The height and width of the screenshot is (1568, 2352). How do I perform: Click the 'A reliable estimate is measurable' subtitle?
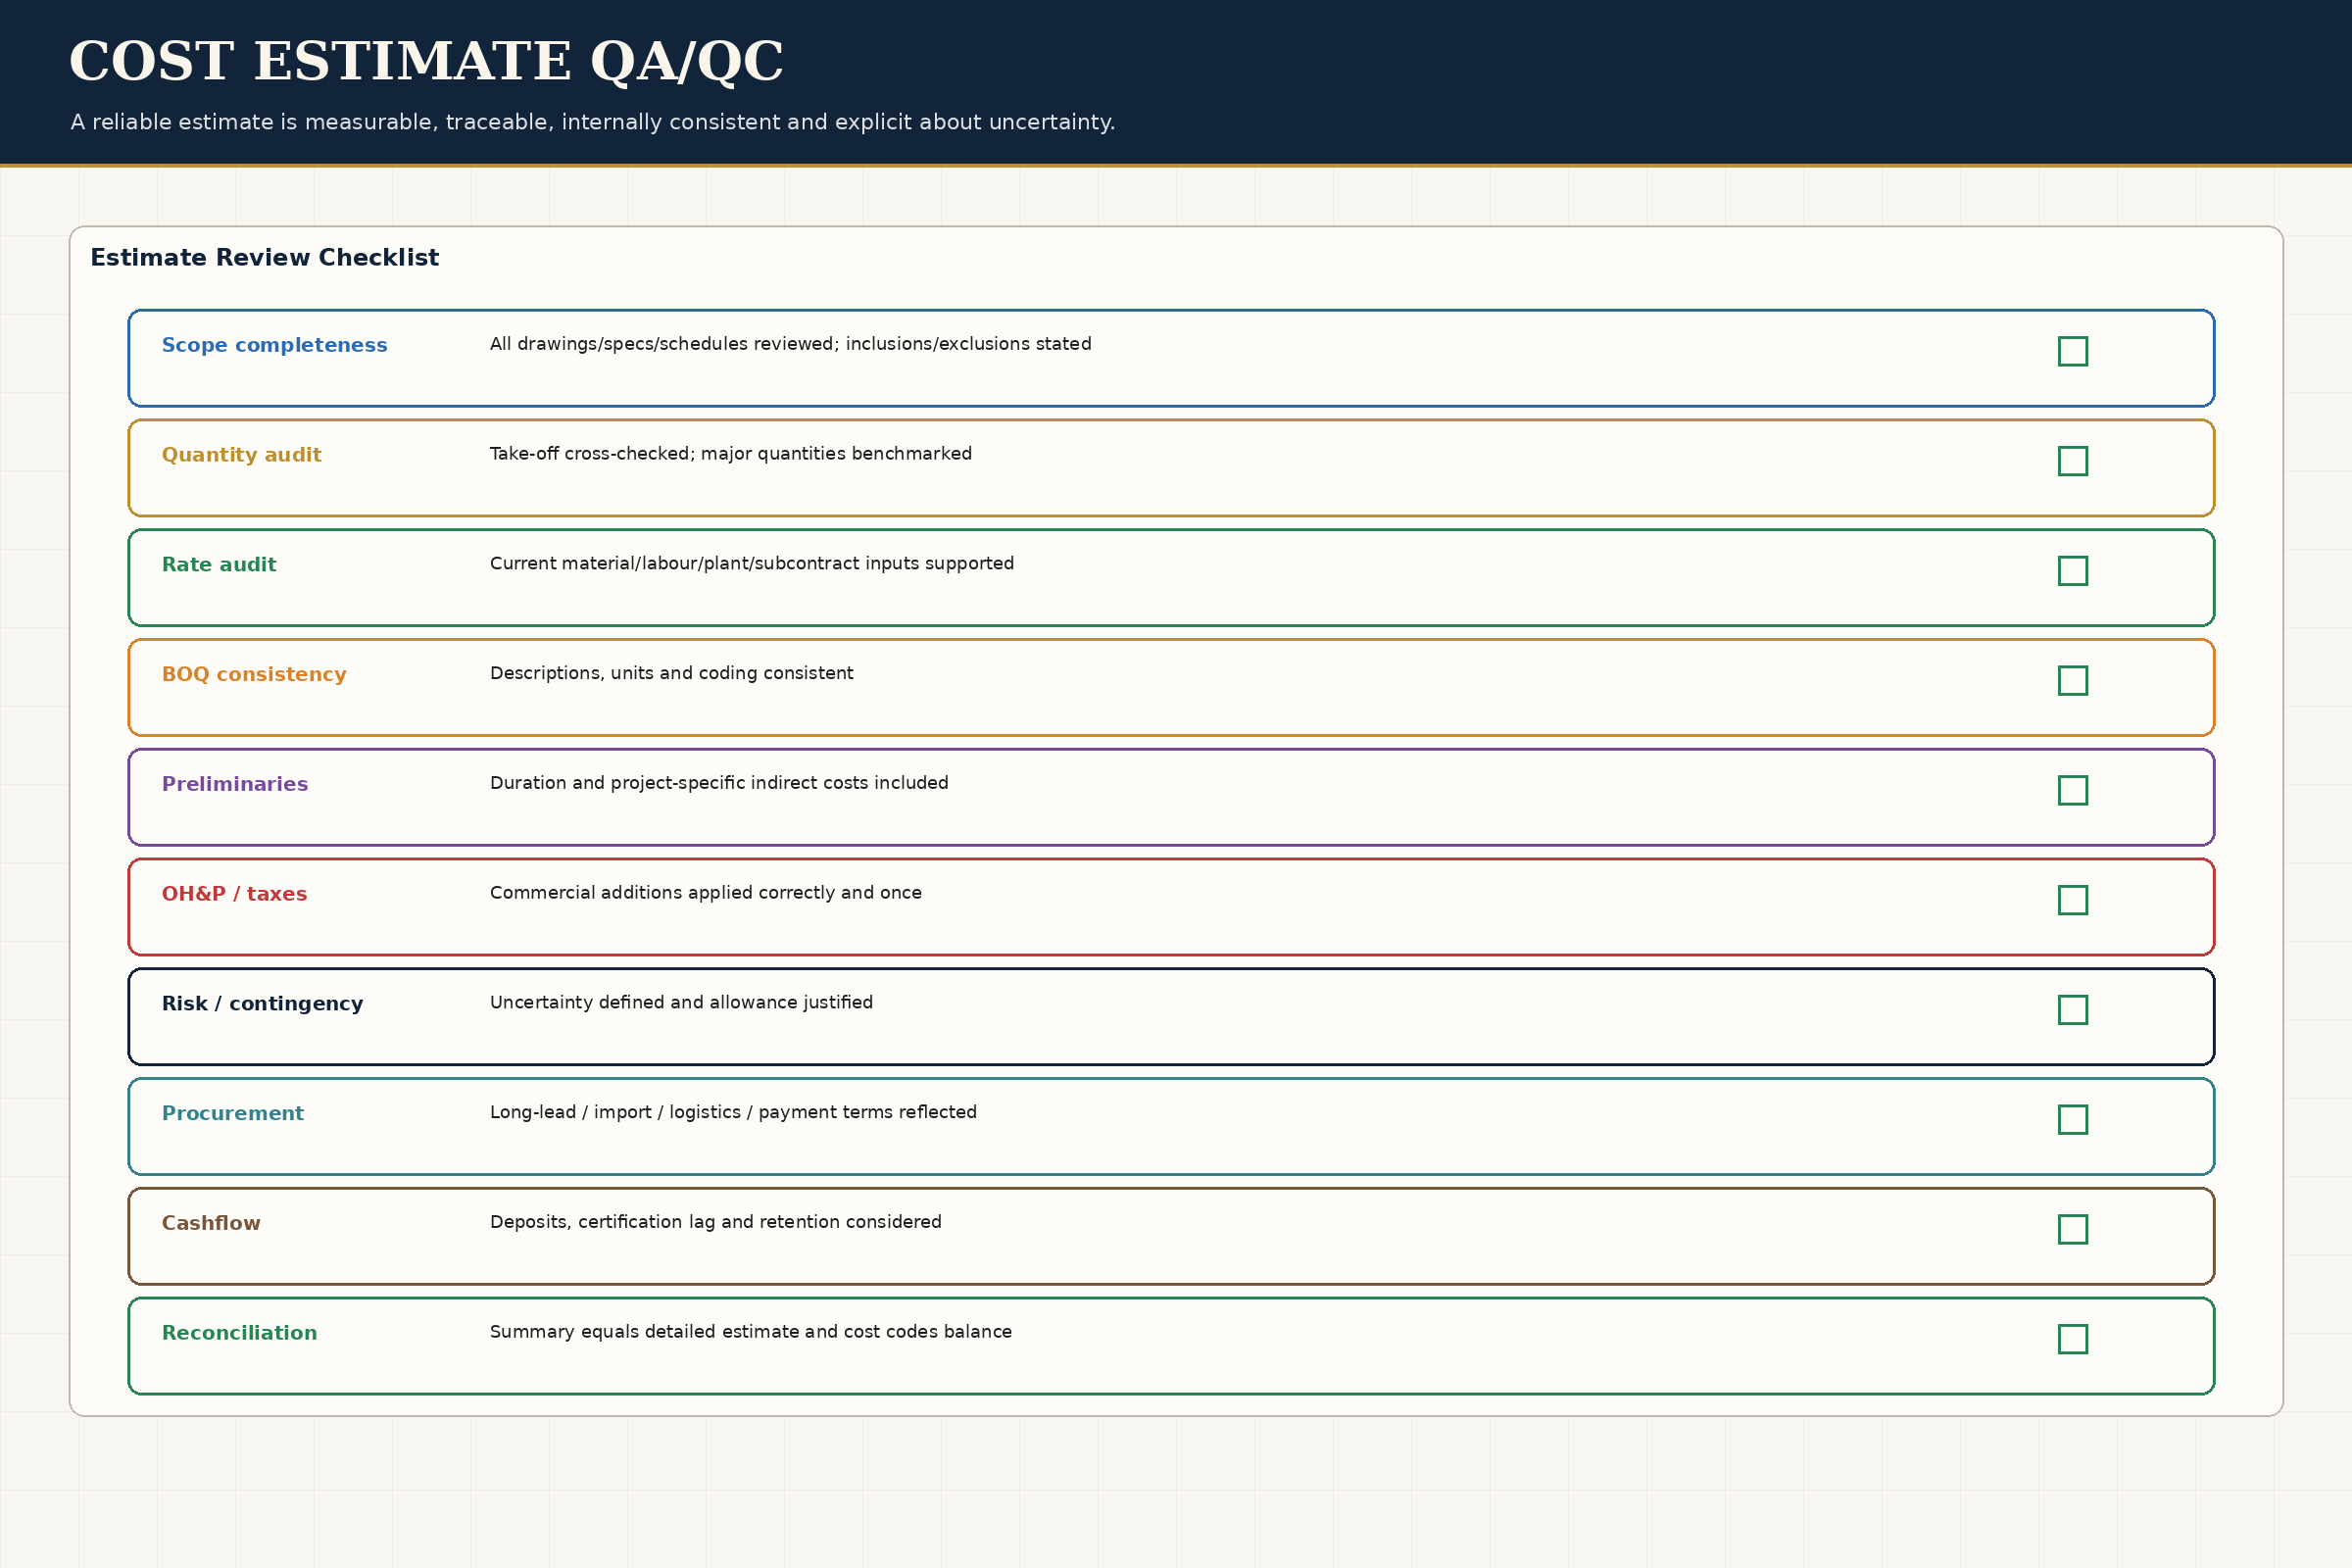click(592, 122)
